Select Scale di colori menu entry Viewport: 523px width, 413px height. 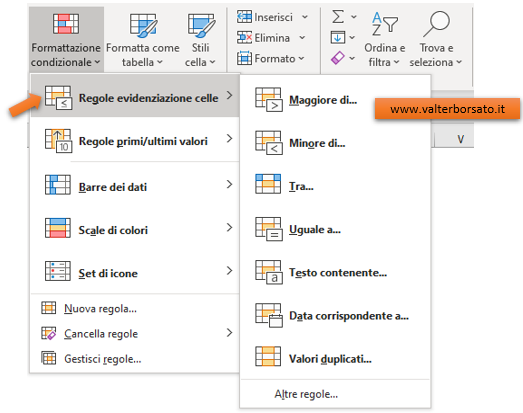(x=135, y=229)
